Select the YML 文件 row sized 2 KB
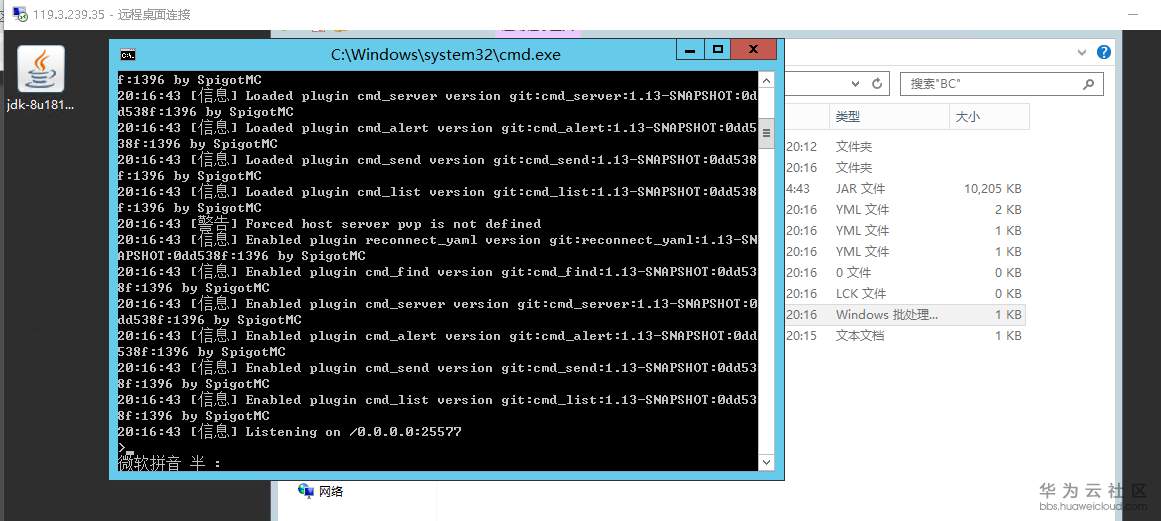This screenshot has height=521, width=1161. pyautogui.click(x=905, y=209)
